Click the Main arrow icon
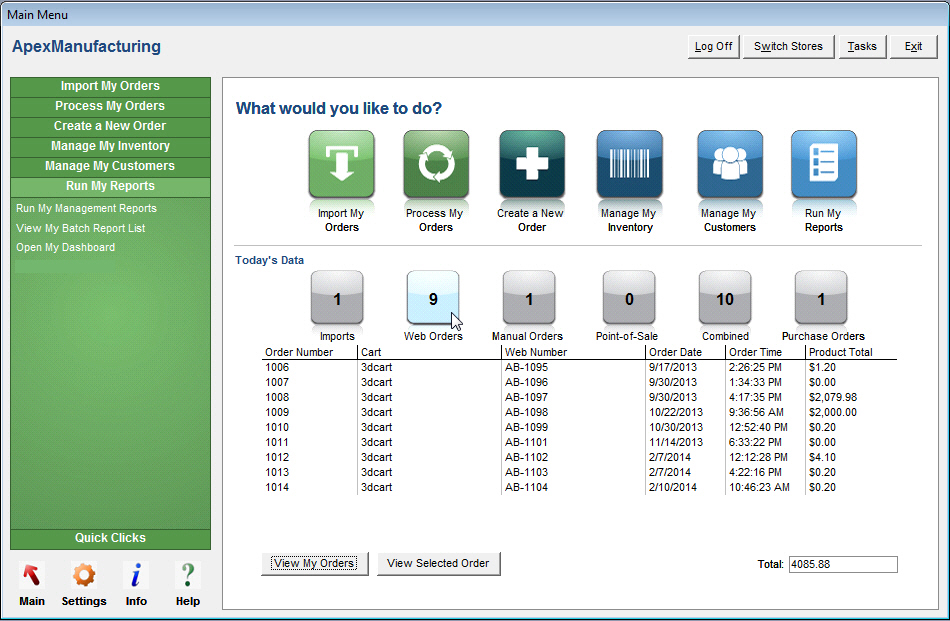This screenshot has height=621, width=950. (x=32, y=576)
